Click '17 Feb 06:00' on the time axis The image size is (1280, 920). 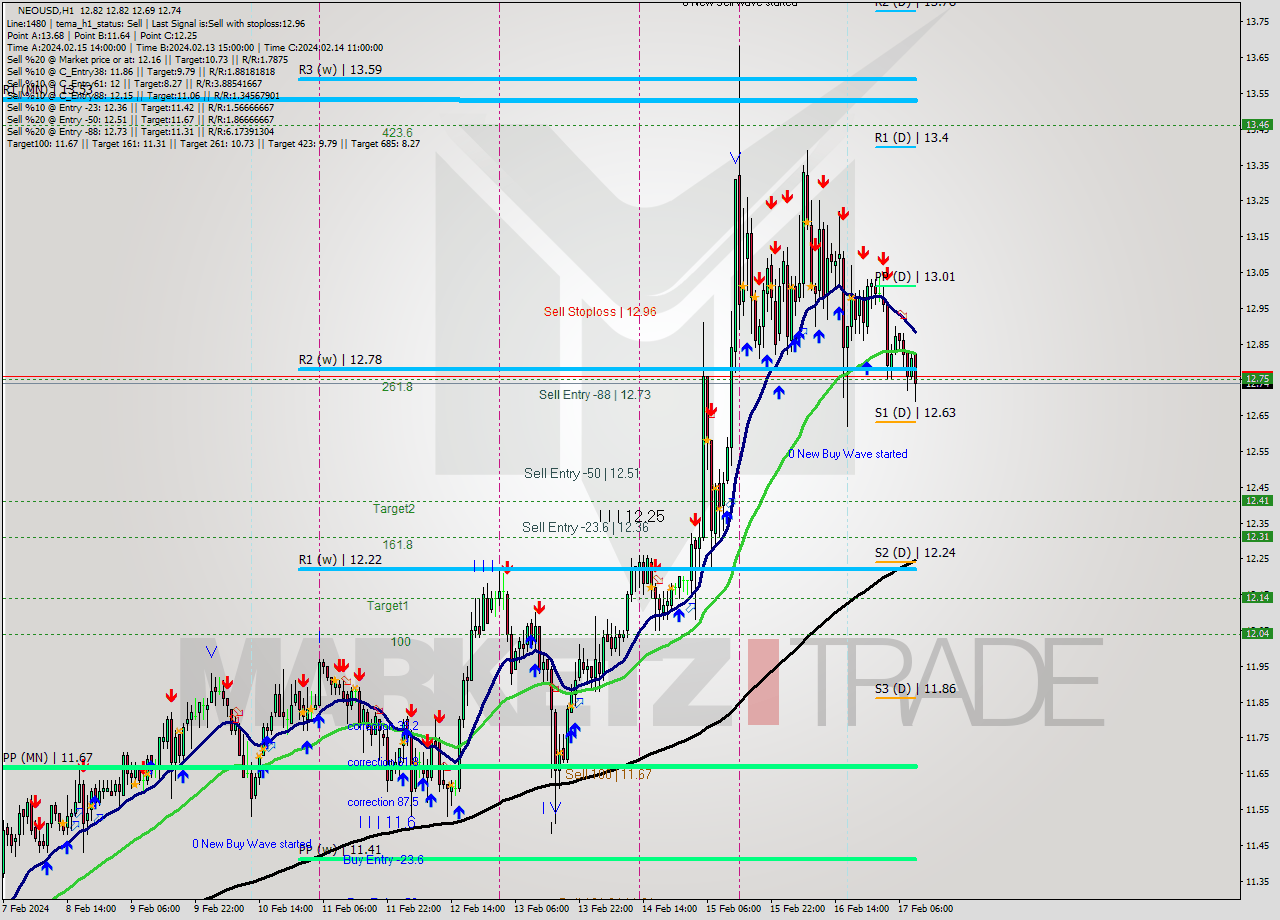pos(925,909)
